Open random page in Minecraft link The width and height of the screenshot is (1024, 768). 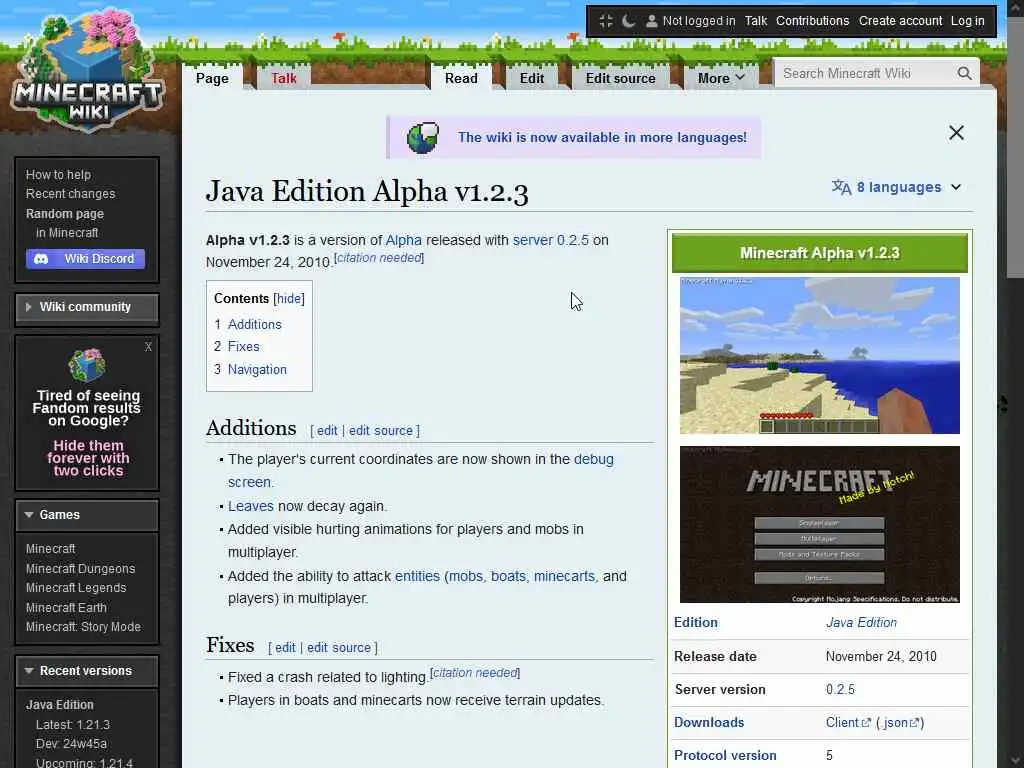(67, 233)
